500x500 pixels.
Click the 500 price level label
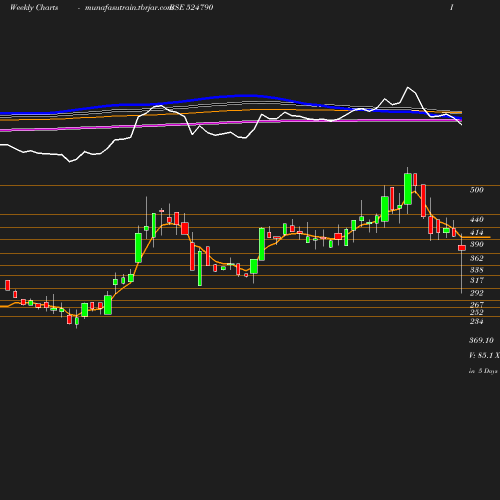[477, 190]
